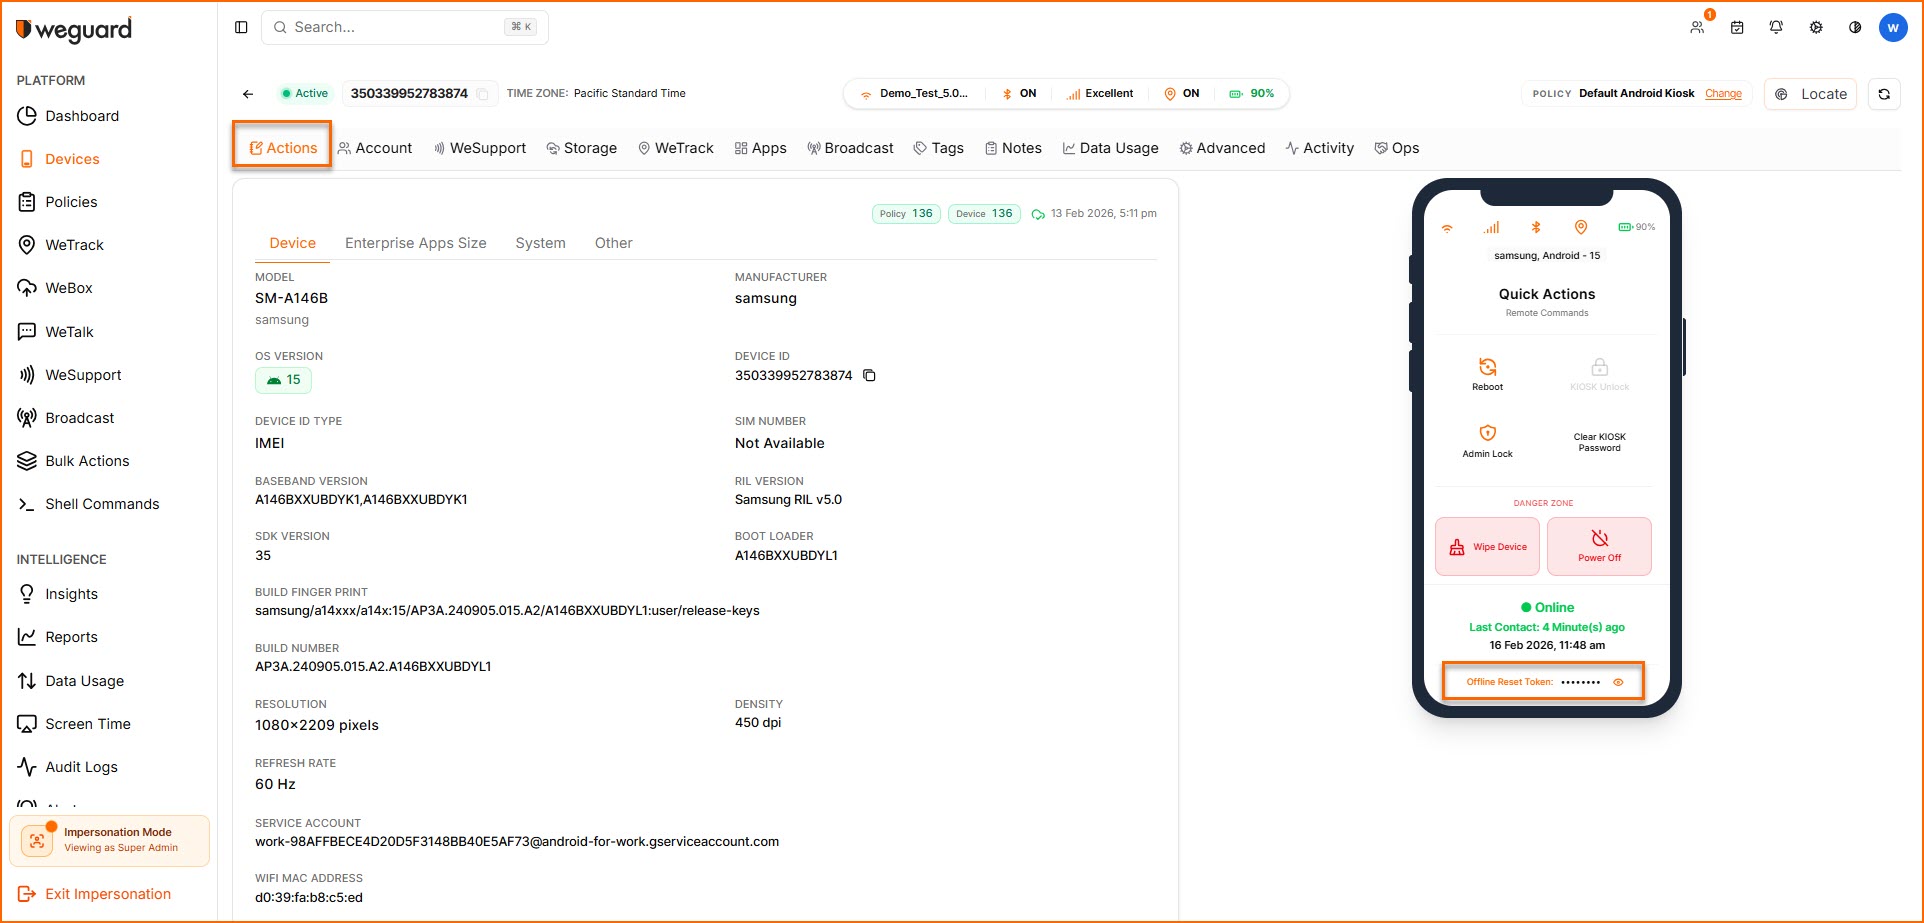Collapse the sidebar using panel toggle

tap(241, 28)
